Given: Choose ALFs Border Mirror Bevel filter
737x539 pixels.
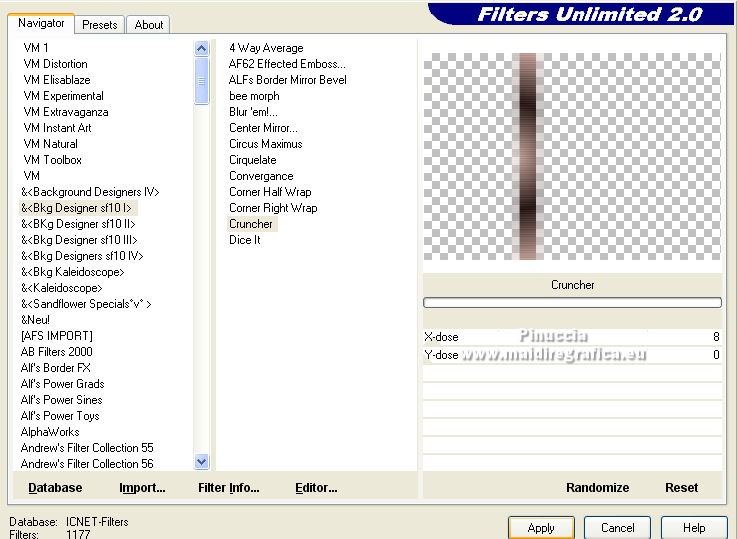Looking at the screenshot, I should (288, 79).
